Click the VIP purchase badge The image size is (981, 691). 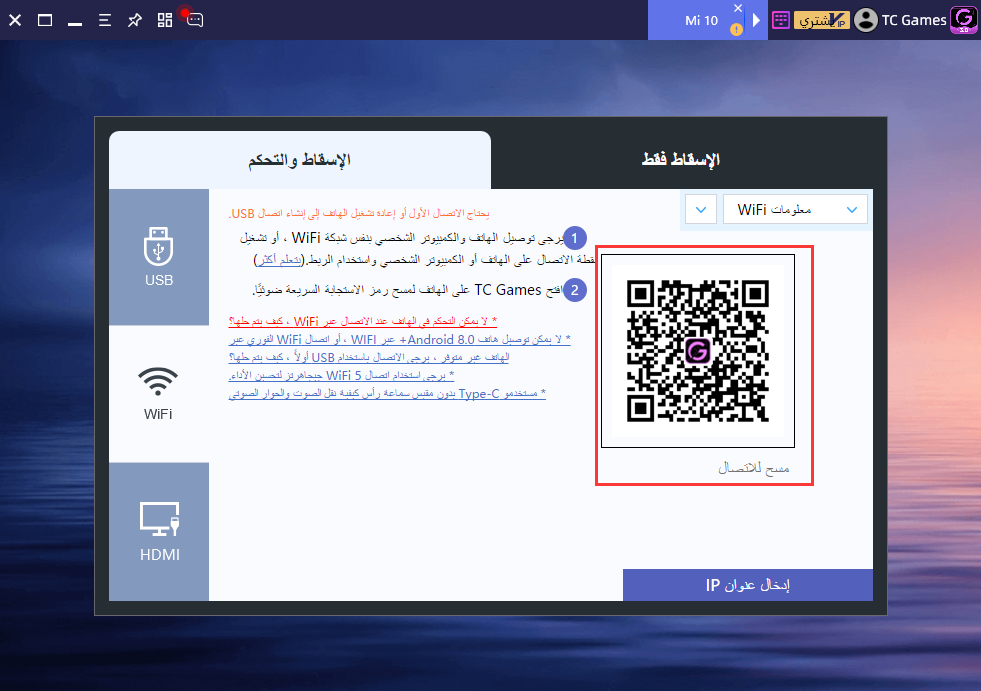tap(822, 21)
